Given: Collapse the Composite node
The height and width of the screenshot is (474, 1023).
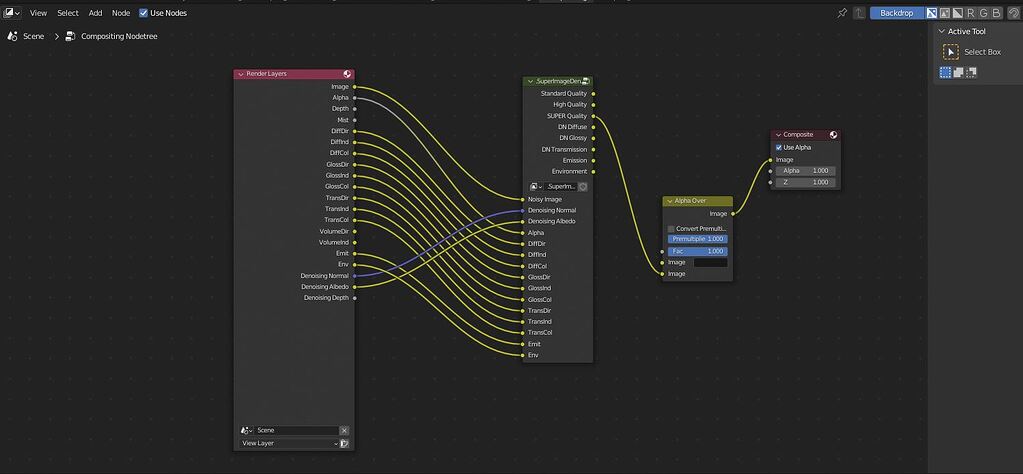Looking at the screenshot, I should click(x=778, y=135).
